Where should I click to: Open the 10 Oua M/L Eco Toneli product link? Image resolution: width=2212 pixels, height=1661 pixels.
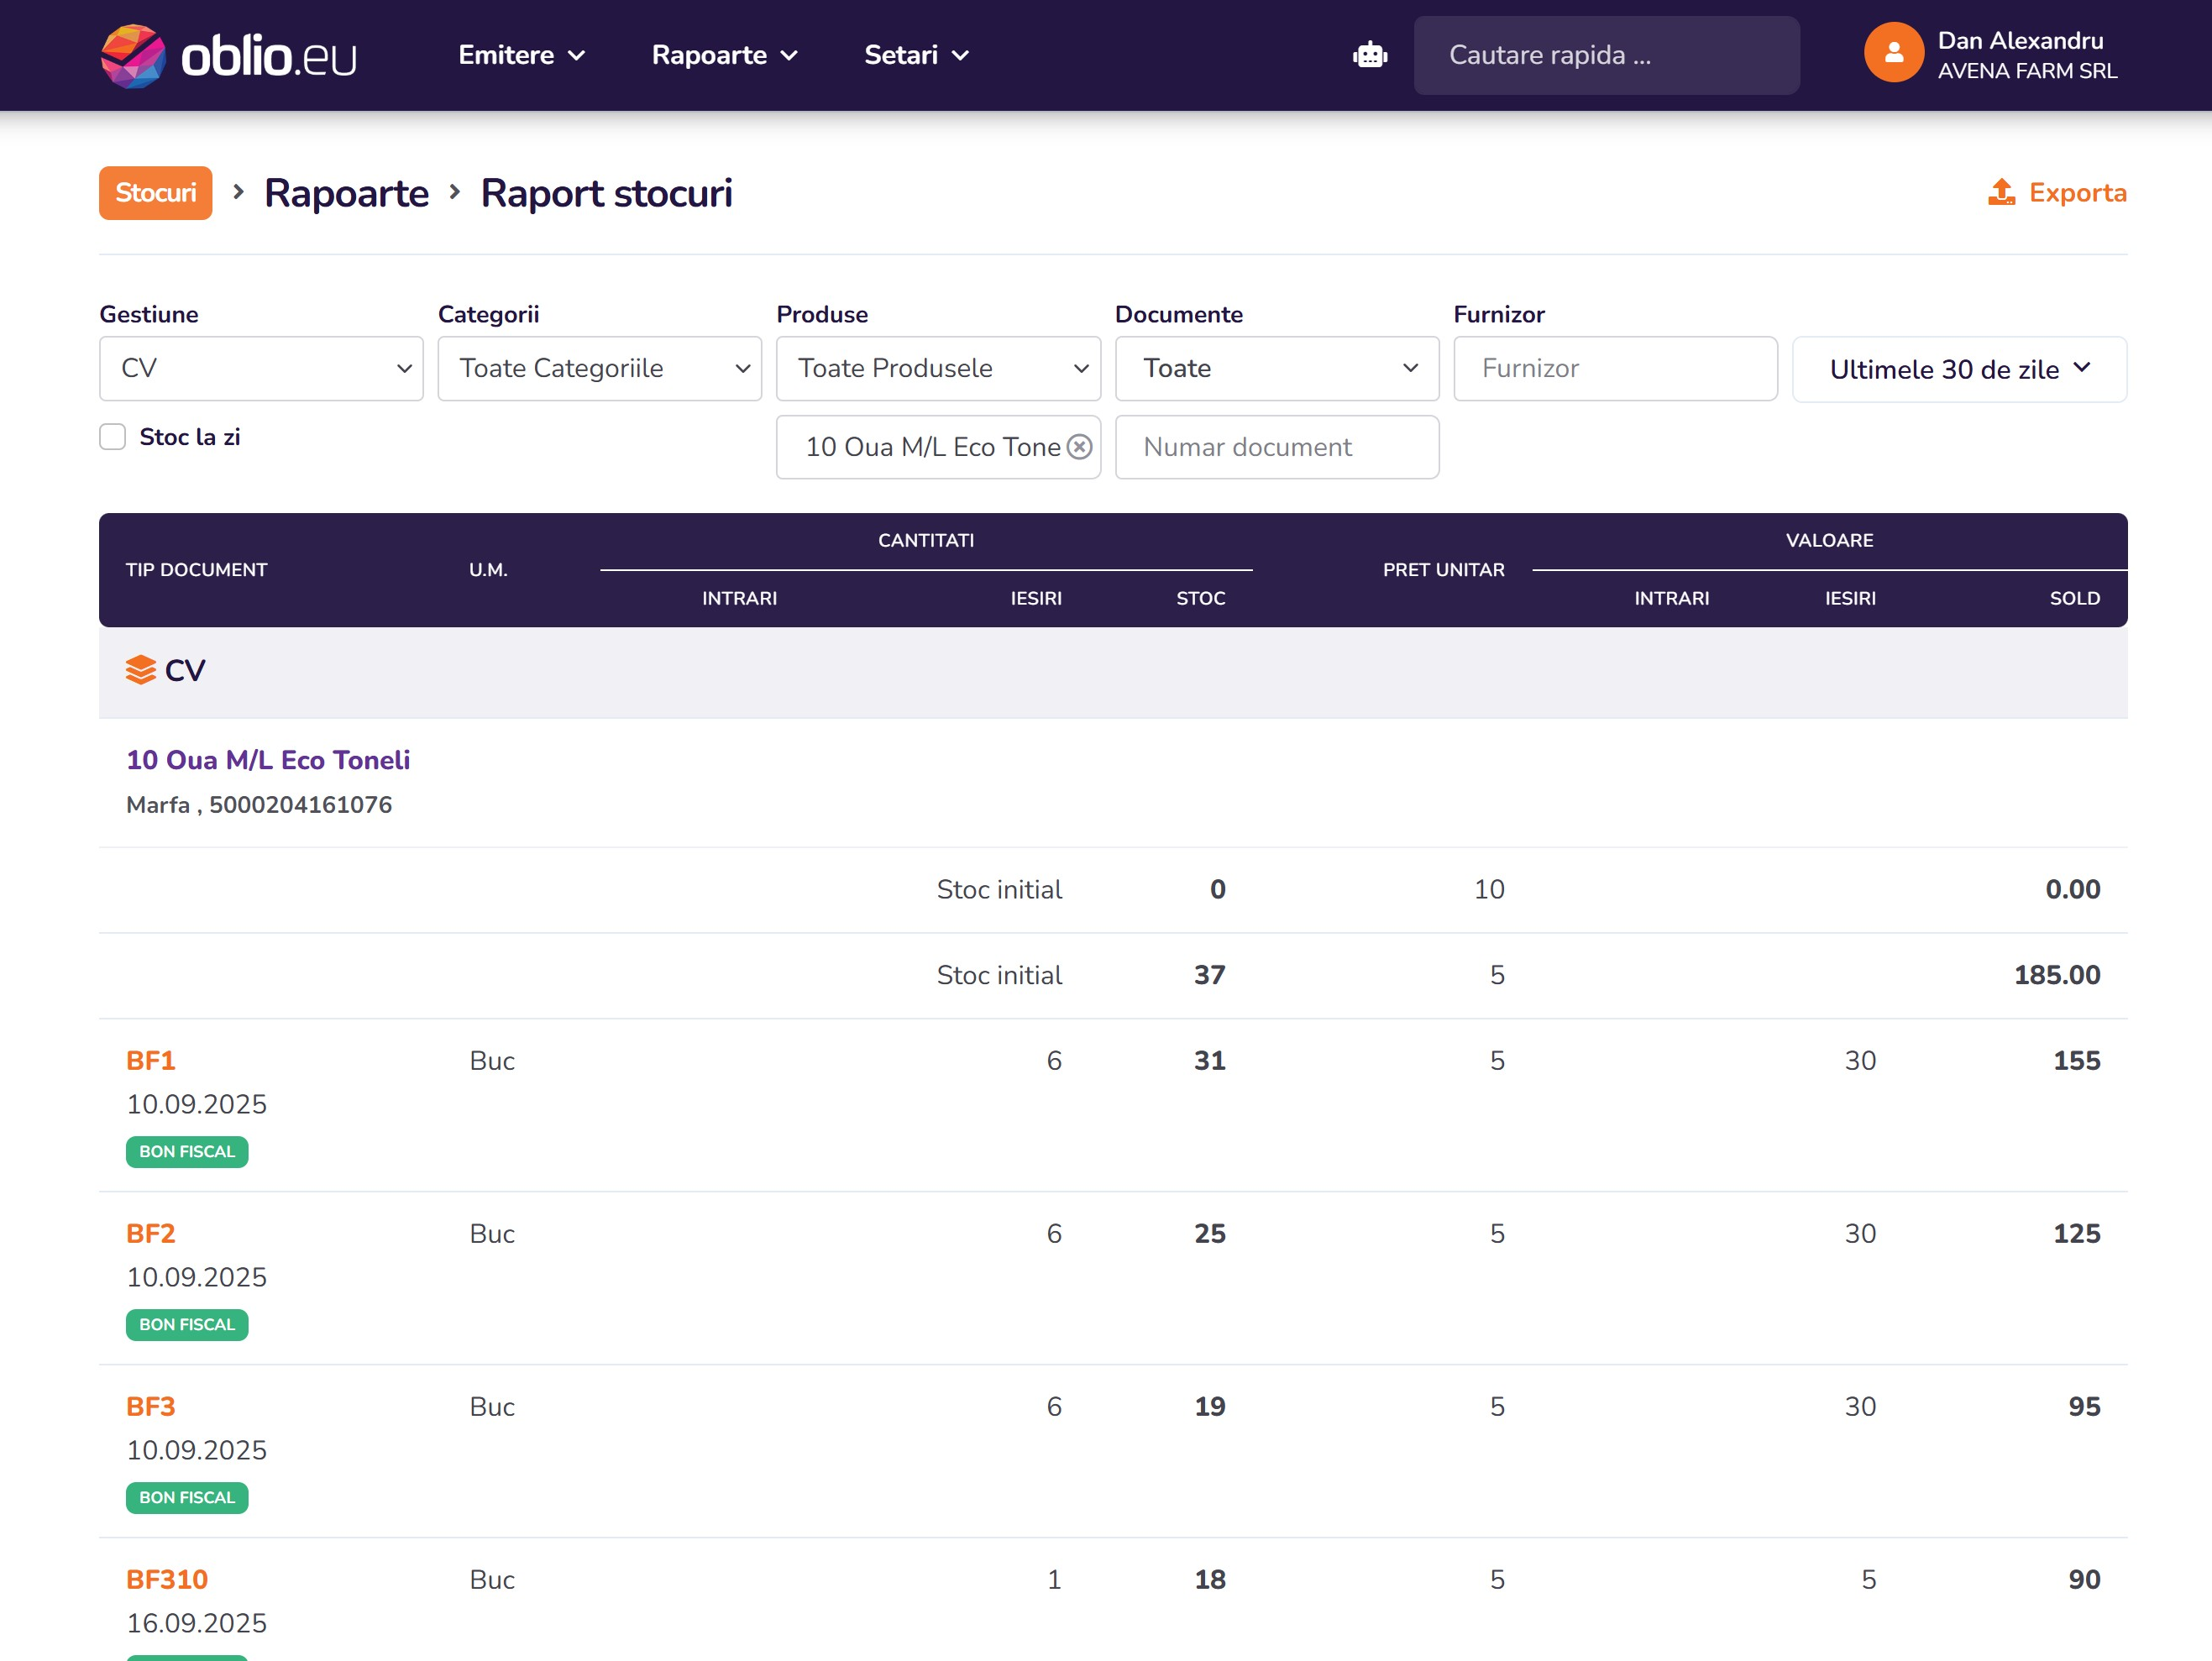(x=268, y=760)
